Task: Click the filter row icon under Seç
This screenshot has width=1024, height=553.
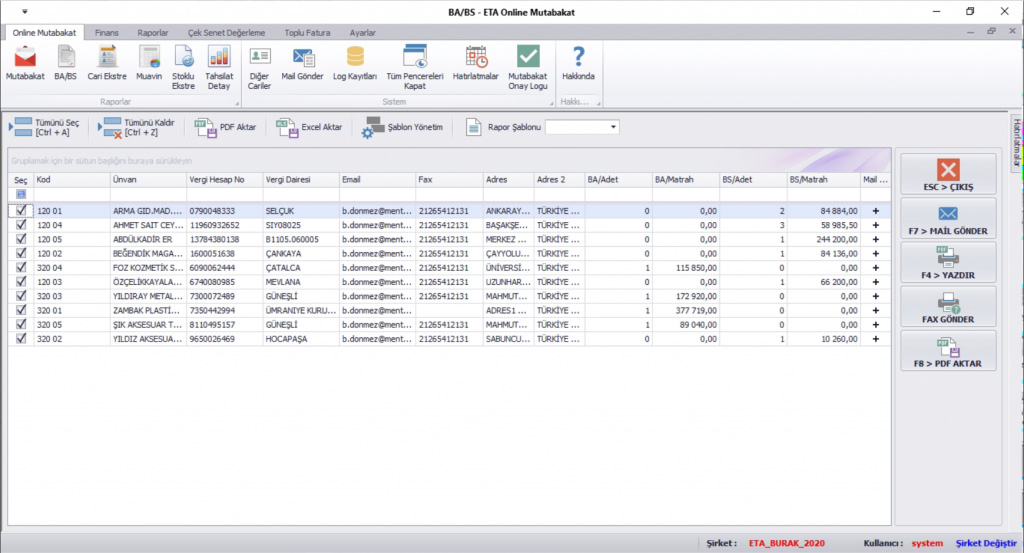Action: [x=21, y=194]
